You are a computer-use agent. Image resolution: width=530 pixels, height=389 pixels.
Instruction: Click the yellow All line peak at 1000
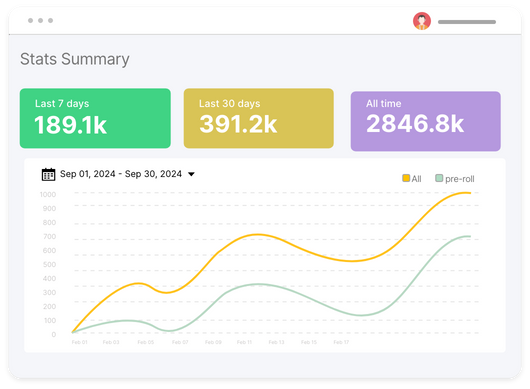(x=465, y=193)
